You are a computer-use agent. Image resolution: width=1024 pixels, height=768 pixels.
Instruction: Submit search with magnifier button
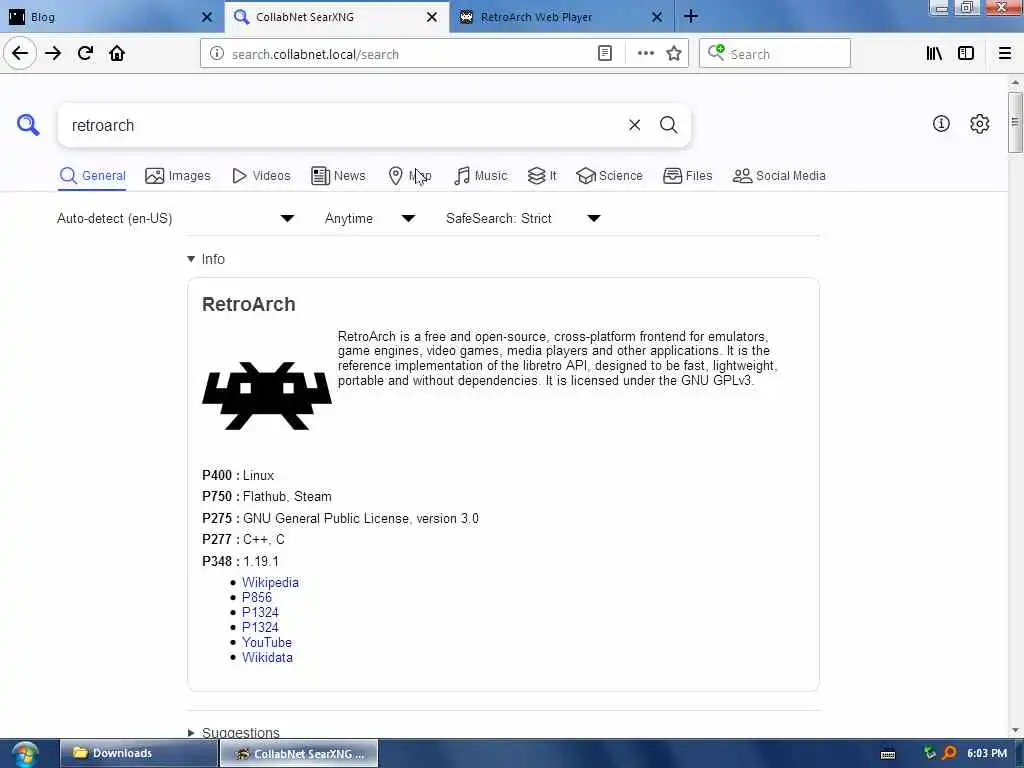pos(668,125)
